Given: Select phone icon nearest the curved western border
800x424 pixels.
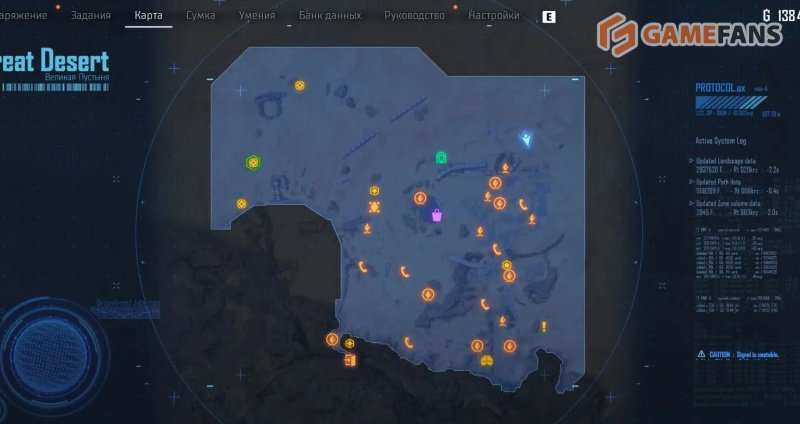Looking at the screenshot, I should click(363, 266).
